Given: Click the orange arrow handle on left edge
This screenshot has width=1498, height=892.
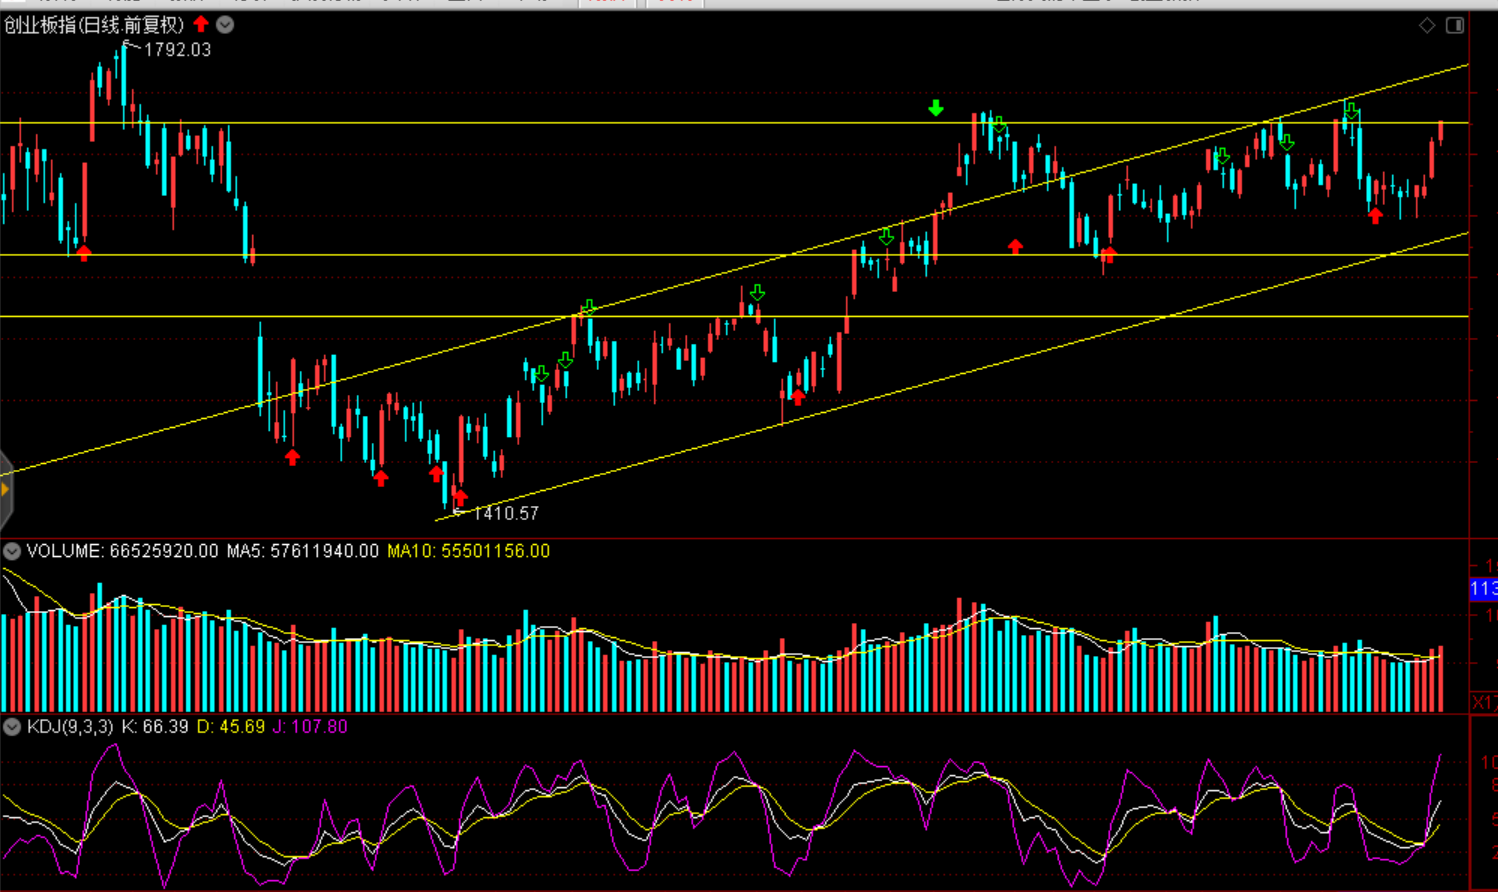Looking at the screenshot, I should pos(5,489).
